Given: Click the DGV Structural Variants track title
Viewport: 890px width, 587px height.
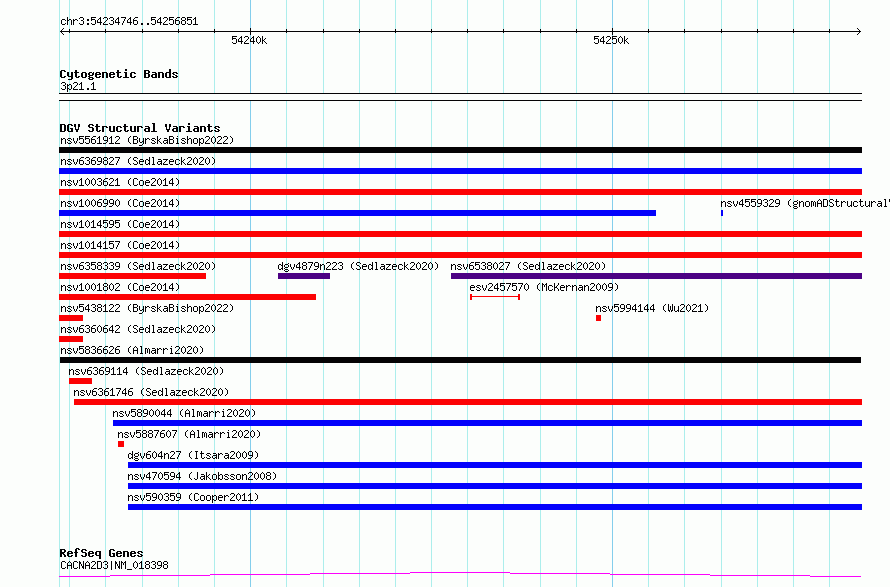Looking at the screenshot, I should (x=140, y=128).
